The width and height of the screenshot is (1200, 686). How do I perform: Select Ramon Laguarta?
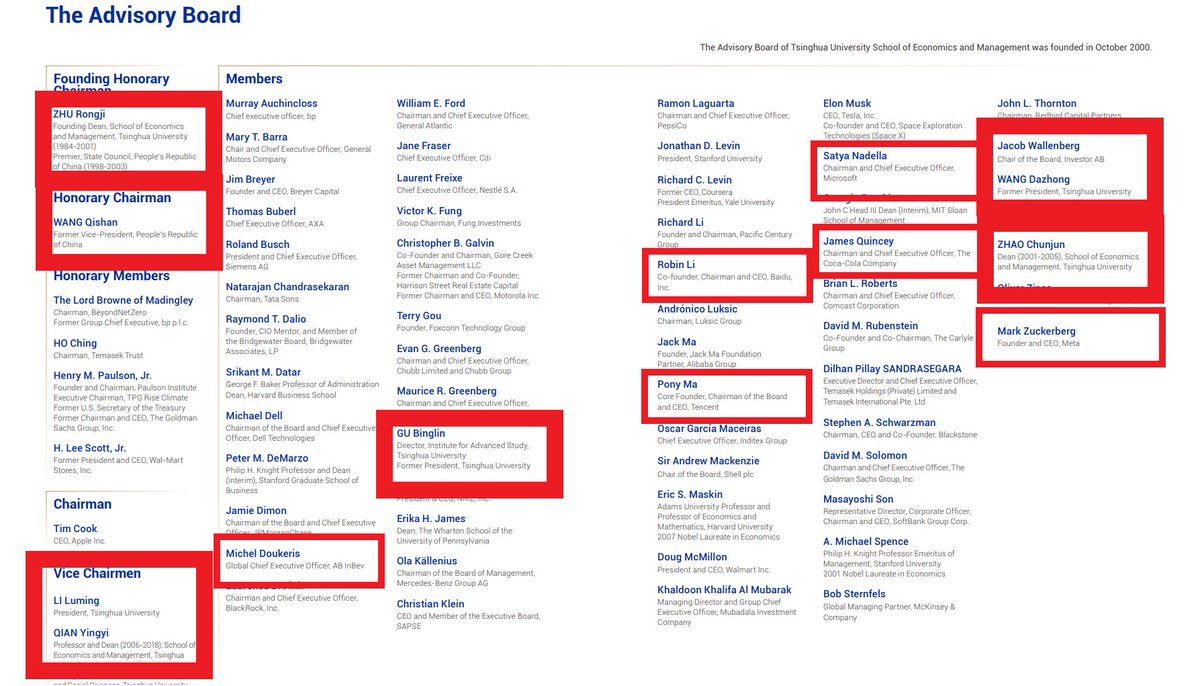[696, 103]
